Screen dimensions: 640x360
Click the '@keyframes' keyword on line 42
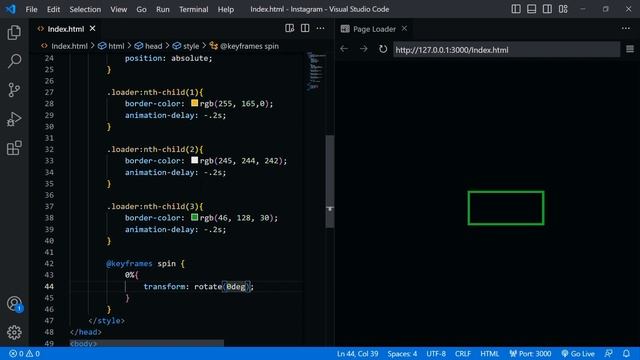(x=129, y=263)
